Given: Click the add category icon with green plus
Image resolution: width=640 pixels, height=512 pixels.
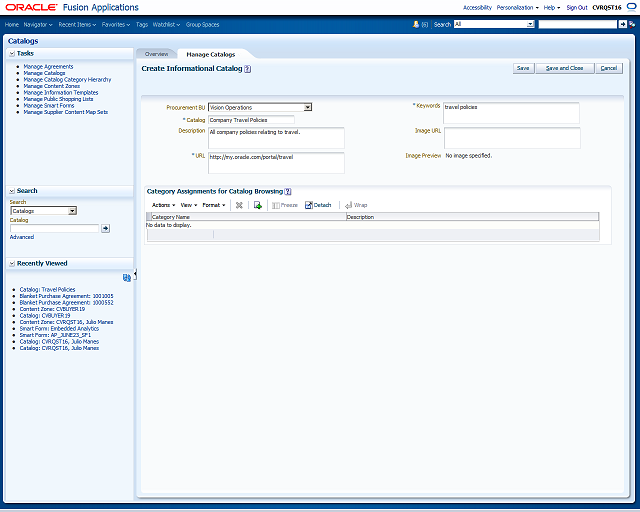Looking at the screenshot, I should coord(258,205).
